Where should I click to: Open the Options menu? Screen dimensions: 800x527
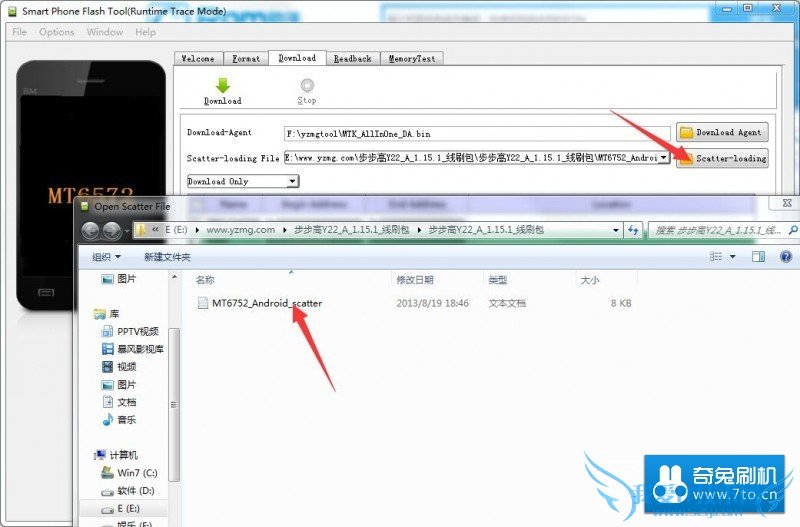tap(57, 32)
